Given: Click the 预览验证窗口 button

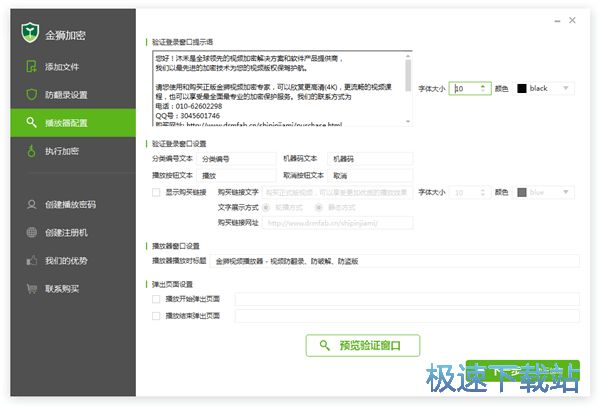Looking at the screenshot, I should pos(363,345).
